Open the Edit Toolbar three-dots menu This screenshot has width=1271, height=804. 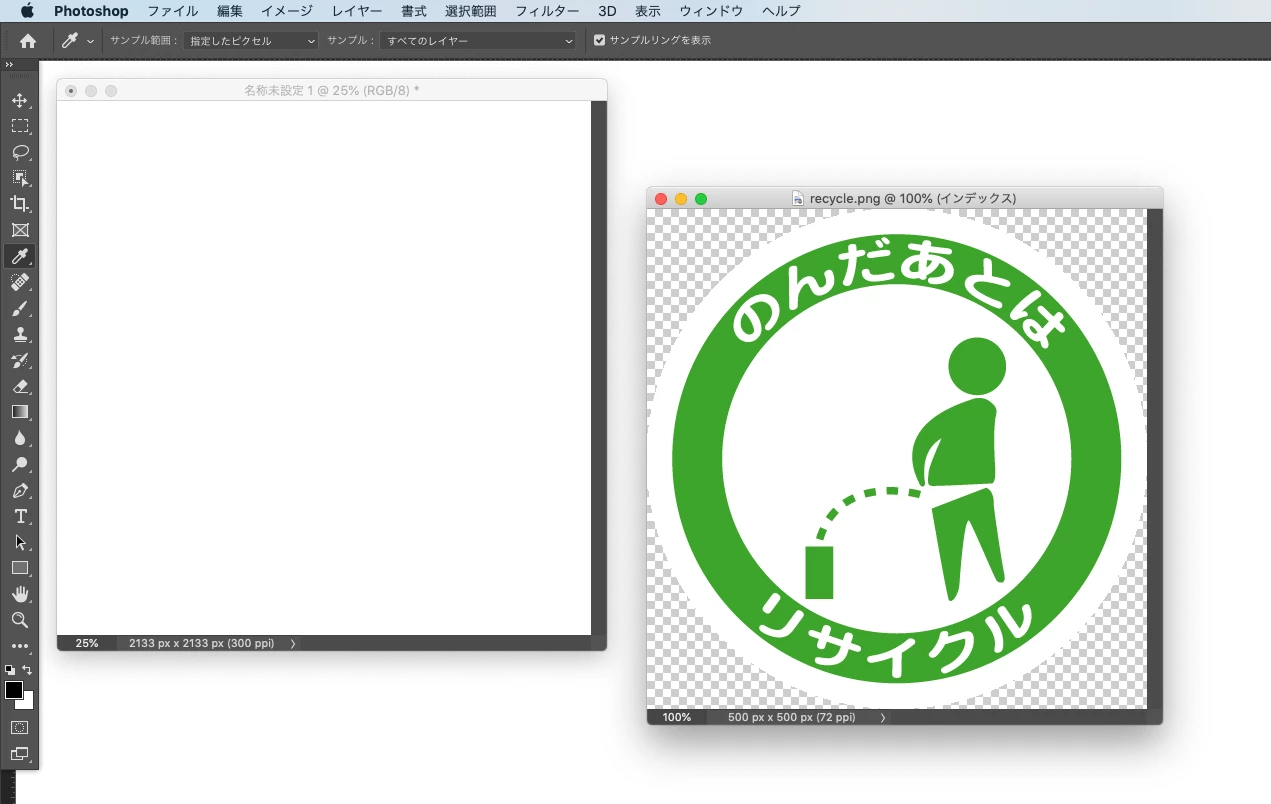pos(20,646)
